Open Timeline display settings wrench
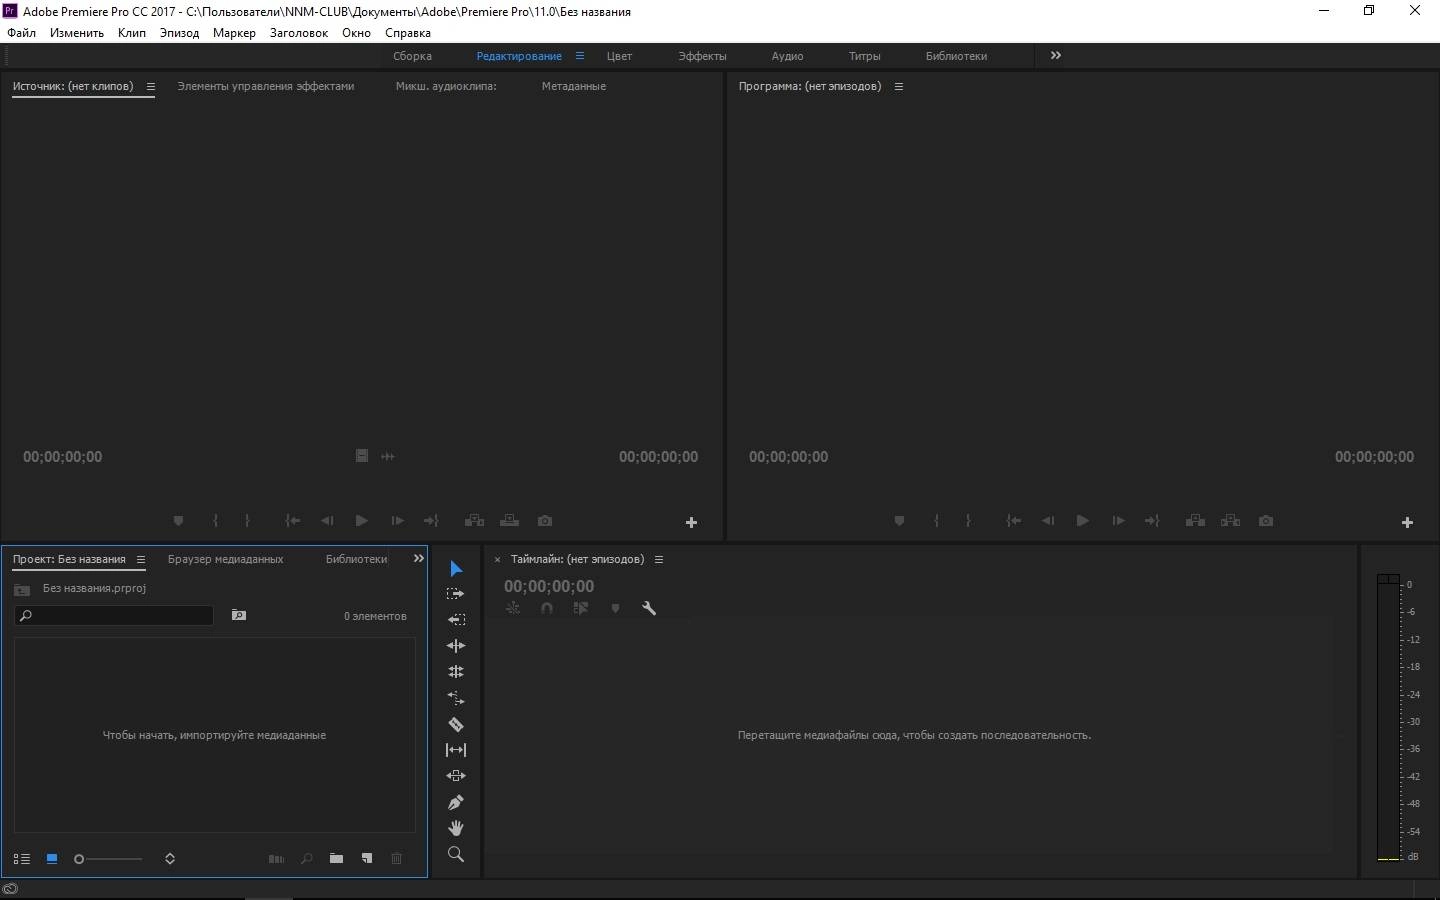 tap(649, 608)
